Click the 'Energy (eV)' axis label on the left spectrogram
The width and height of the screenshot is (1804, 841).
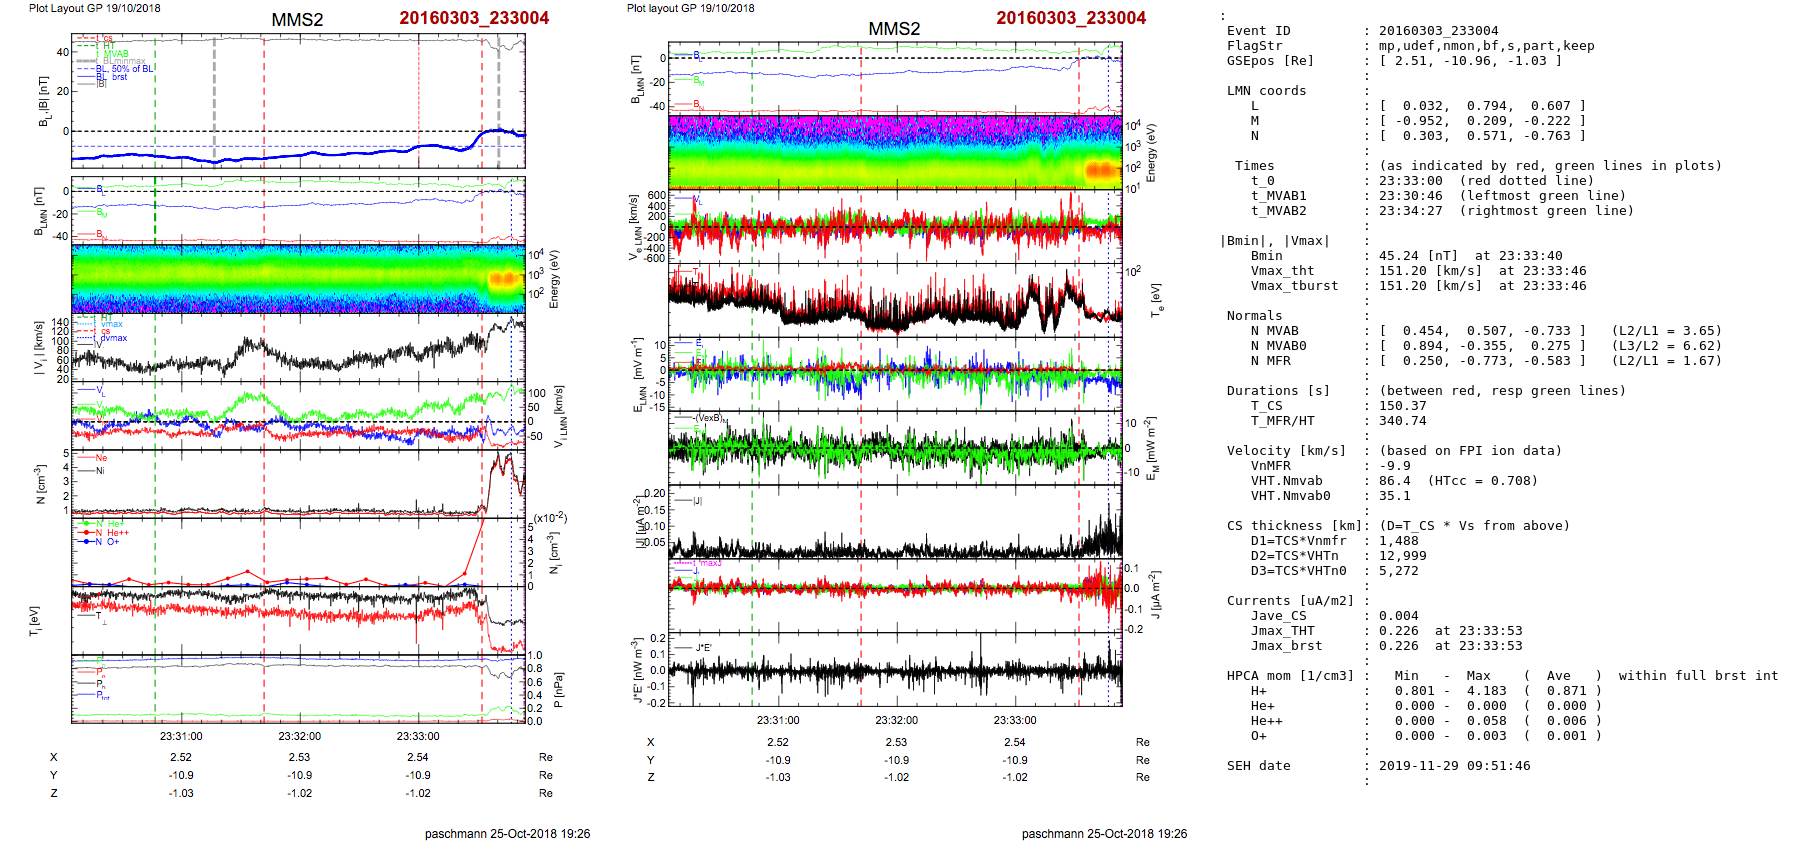555,279
